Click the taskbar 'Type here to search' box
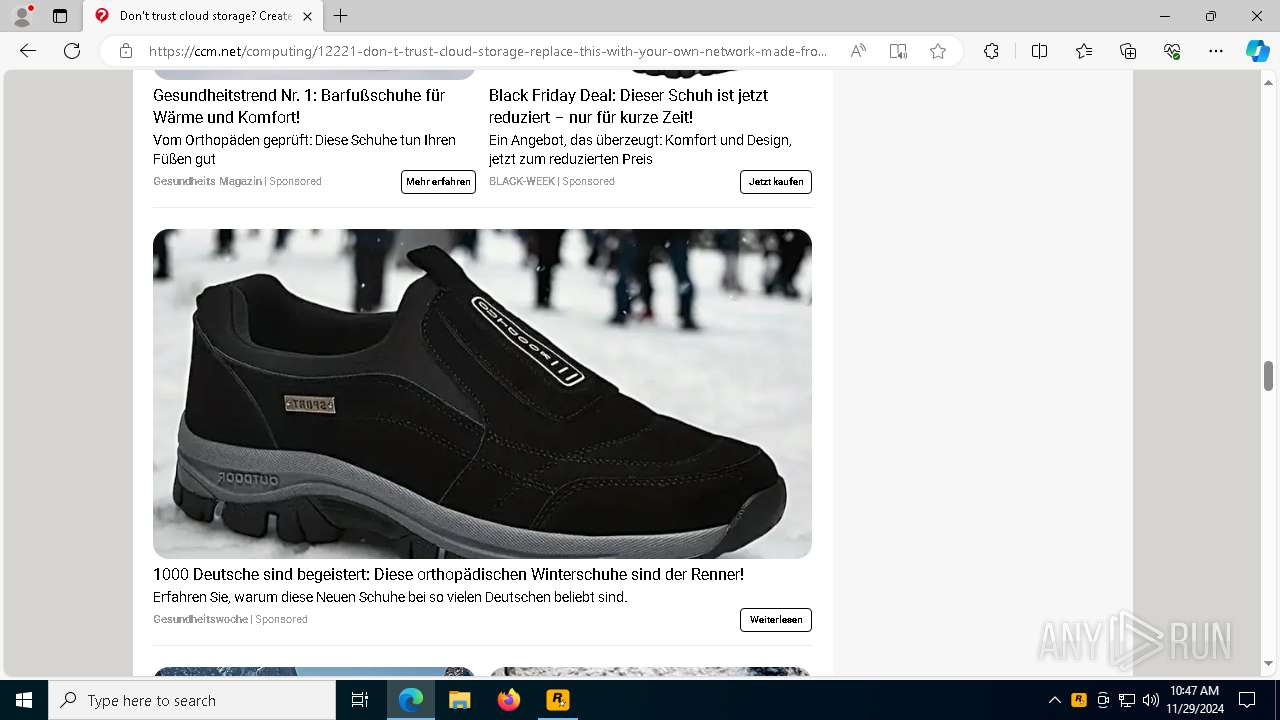 click(x=192, y=700)
